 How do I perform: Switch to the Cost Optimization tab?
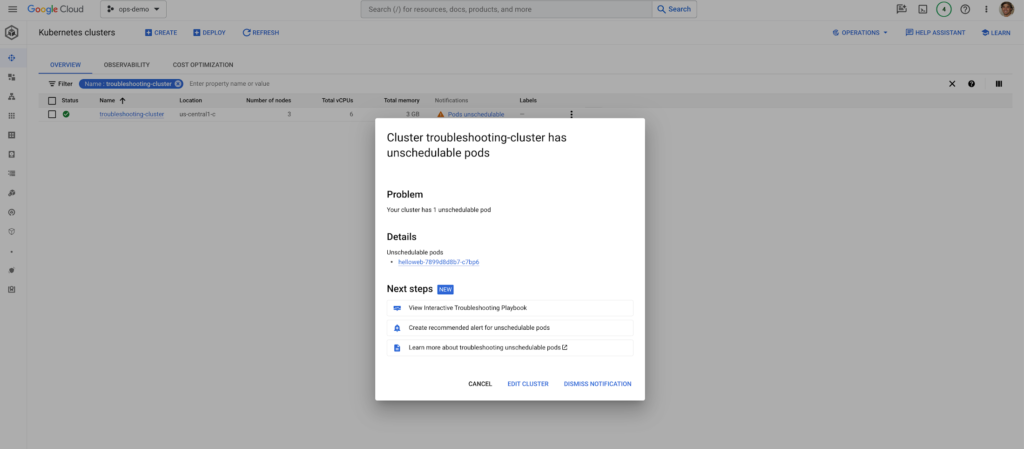click(x=203, y=64)
